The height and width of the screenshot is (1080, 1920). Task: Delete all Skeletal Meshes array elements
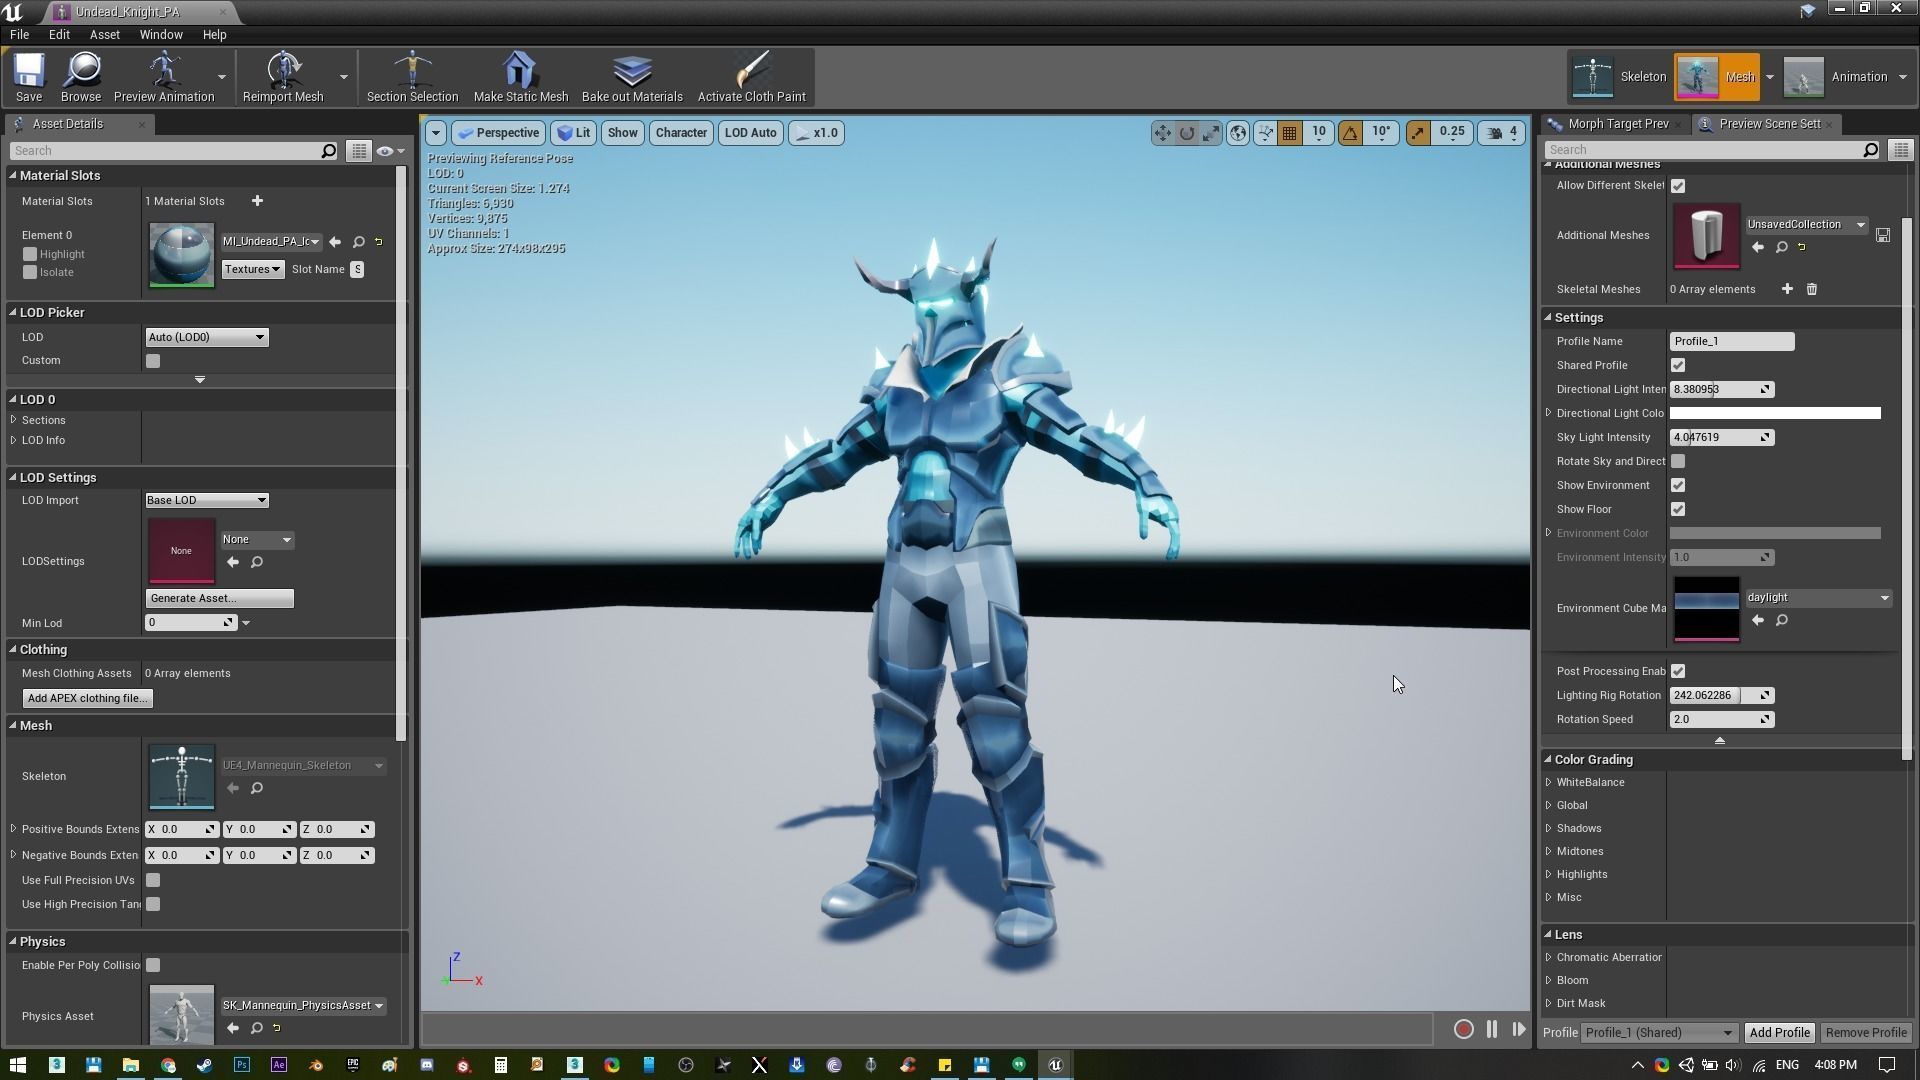(x=1811, y=289)
